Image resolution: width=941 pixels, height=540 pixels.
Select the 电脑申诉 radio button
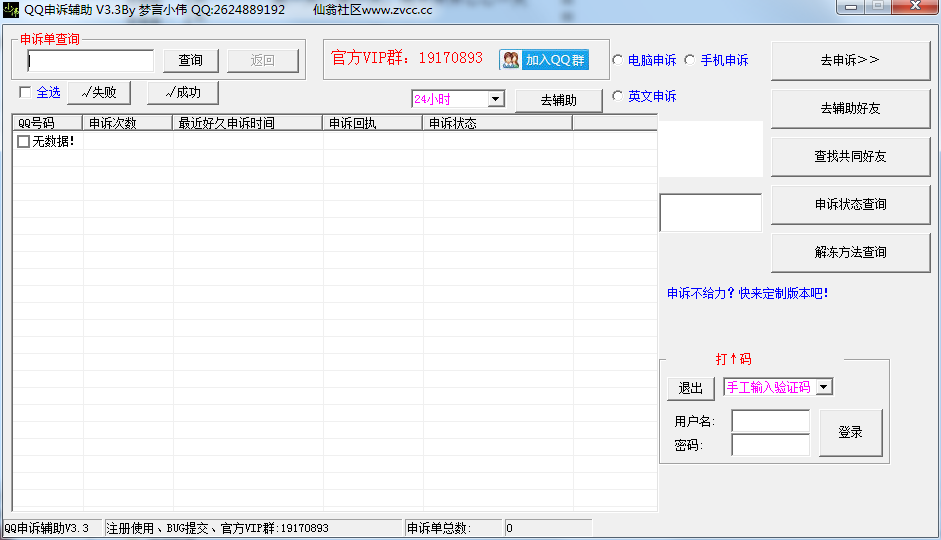[618, 60]
